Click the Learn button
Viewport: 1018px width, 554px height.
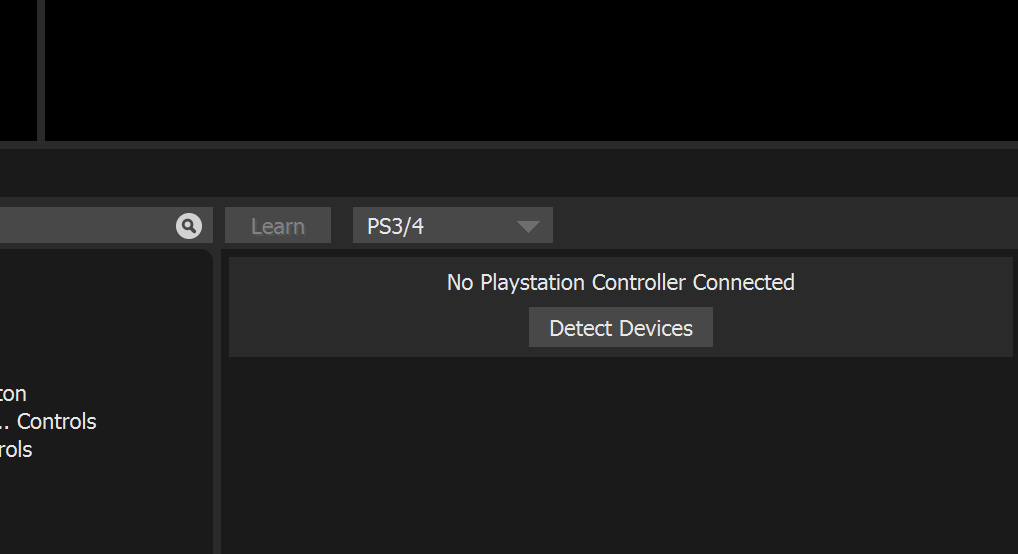[x=278, y=225]
